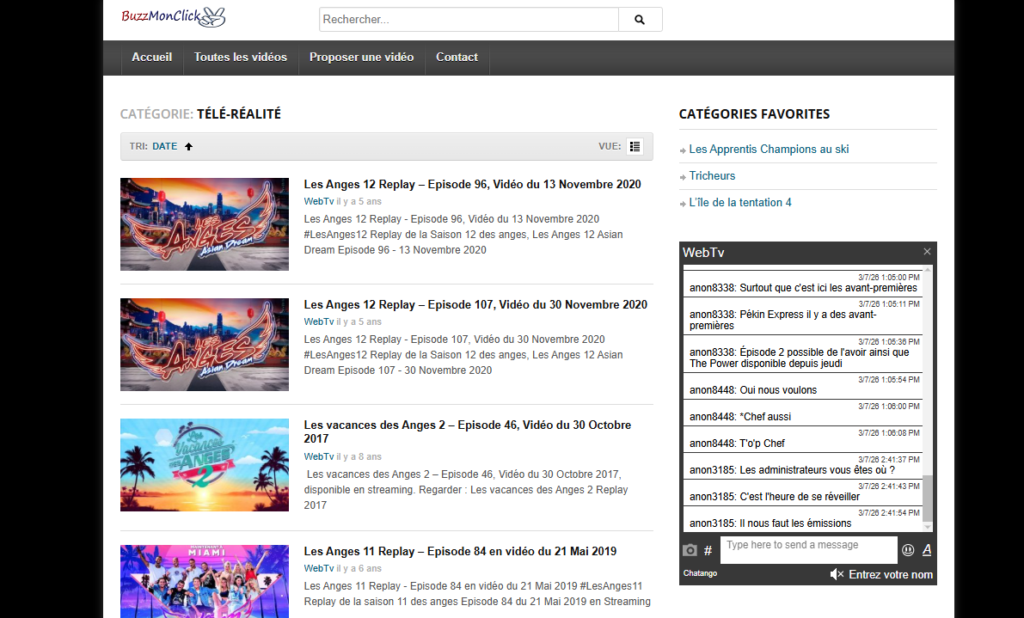This screenshot has height=618, width=1024.
Task: Open the Tricheurs category link
Action: 712,176
